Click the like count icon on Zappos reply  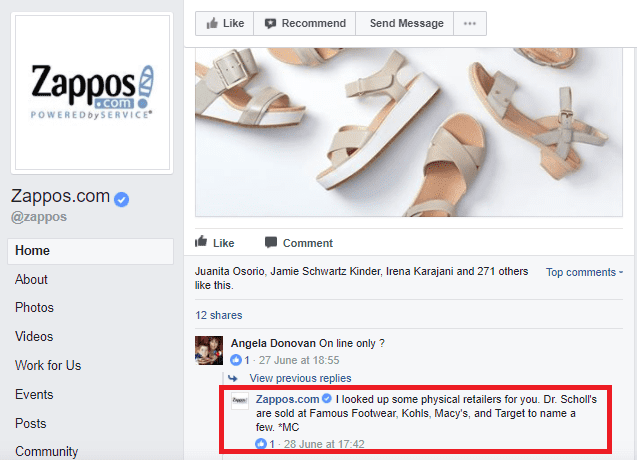261,443
